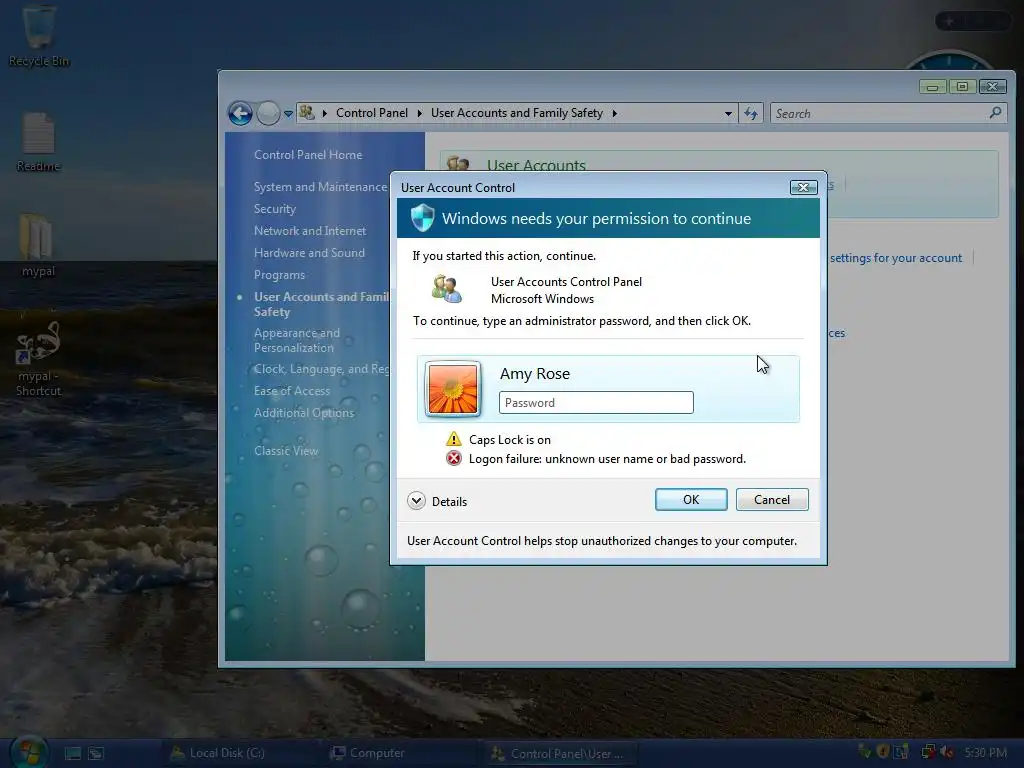
Task: Open the Programs category
Action: coord(280,275)
